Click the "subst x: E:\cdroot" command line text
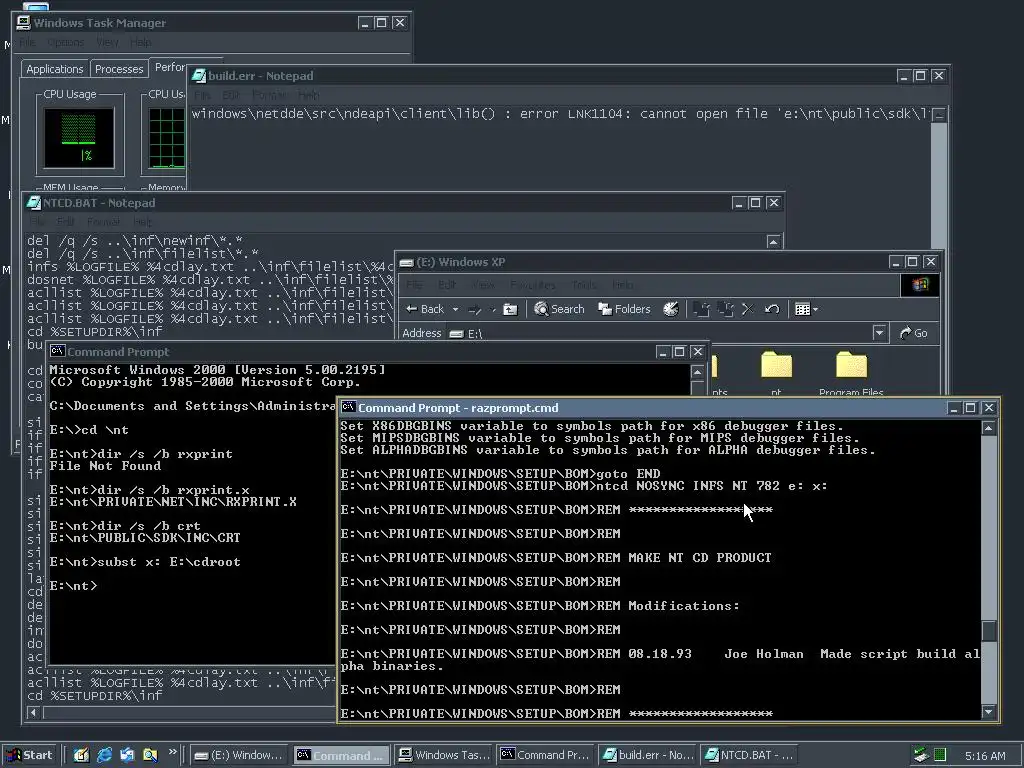Screen dimensions: 1024x768 tap(168, 562)
